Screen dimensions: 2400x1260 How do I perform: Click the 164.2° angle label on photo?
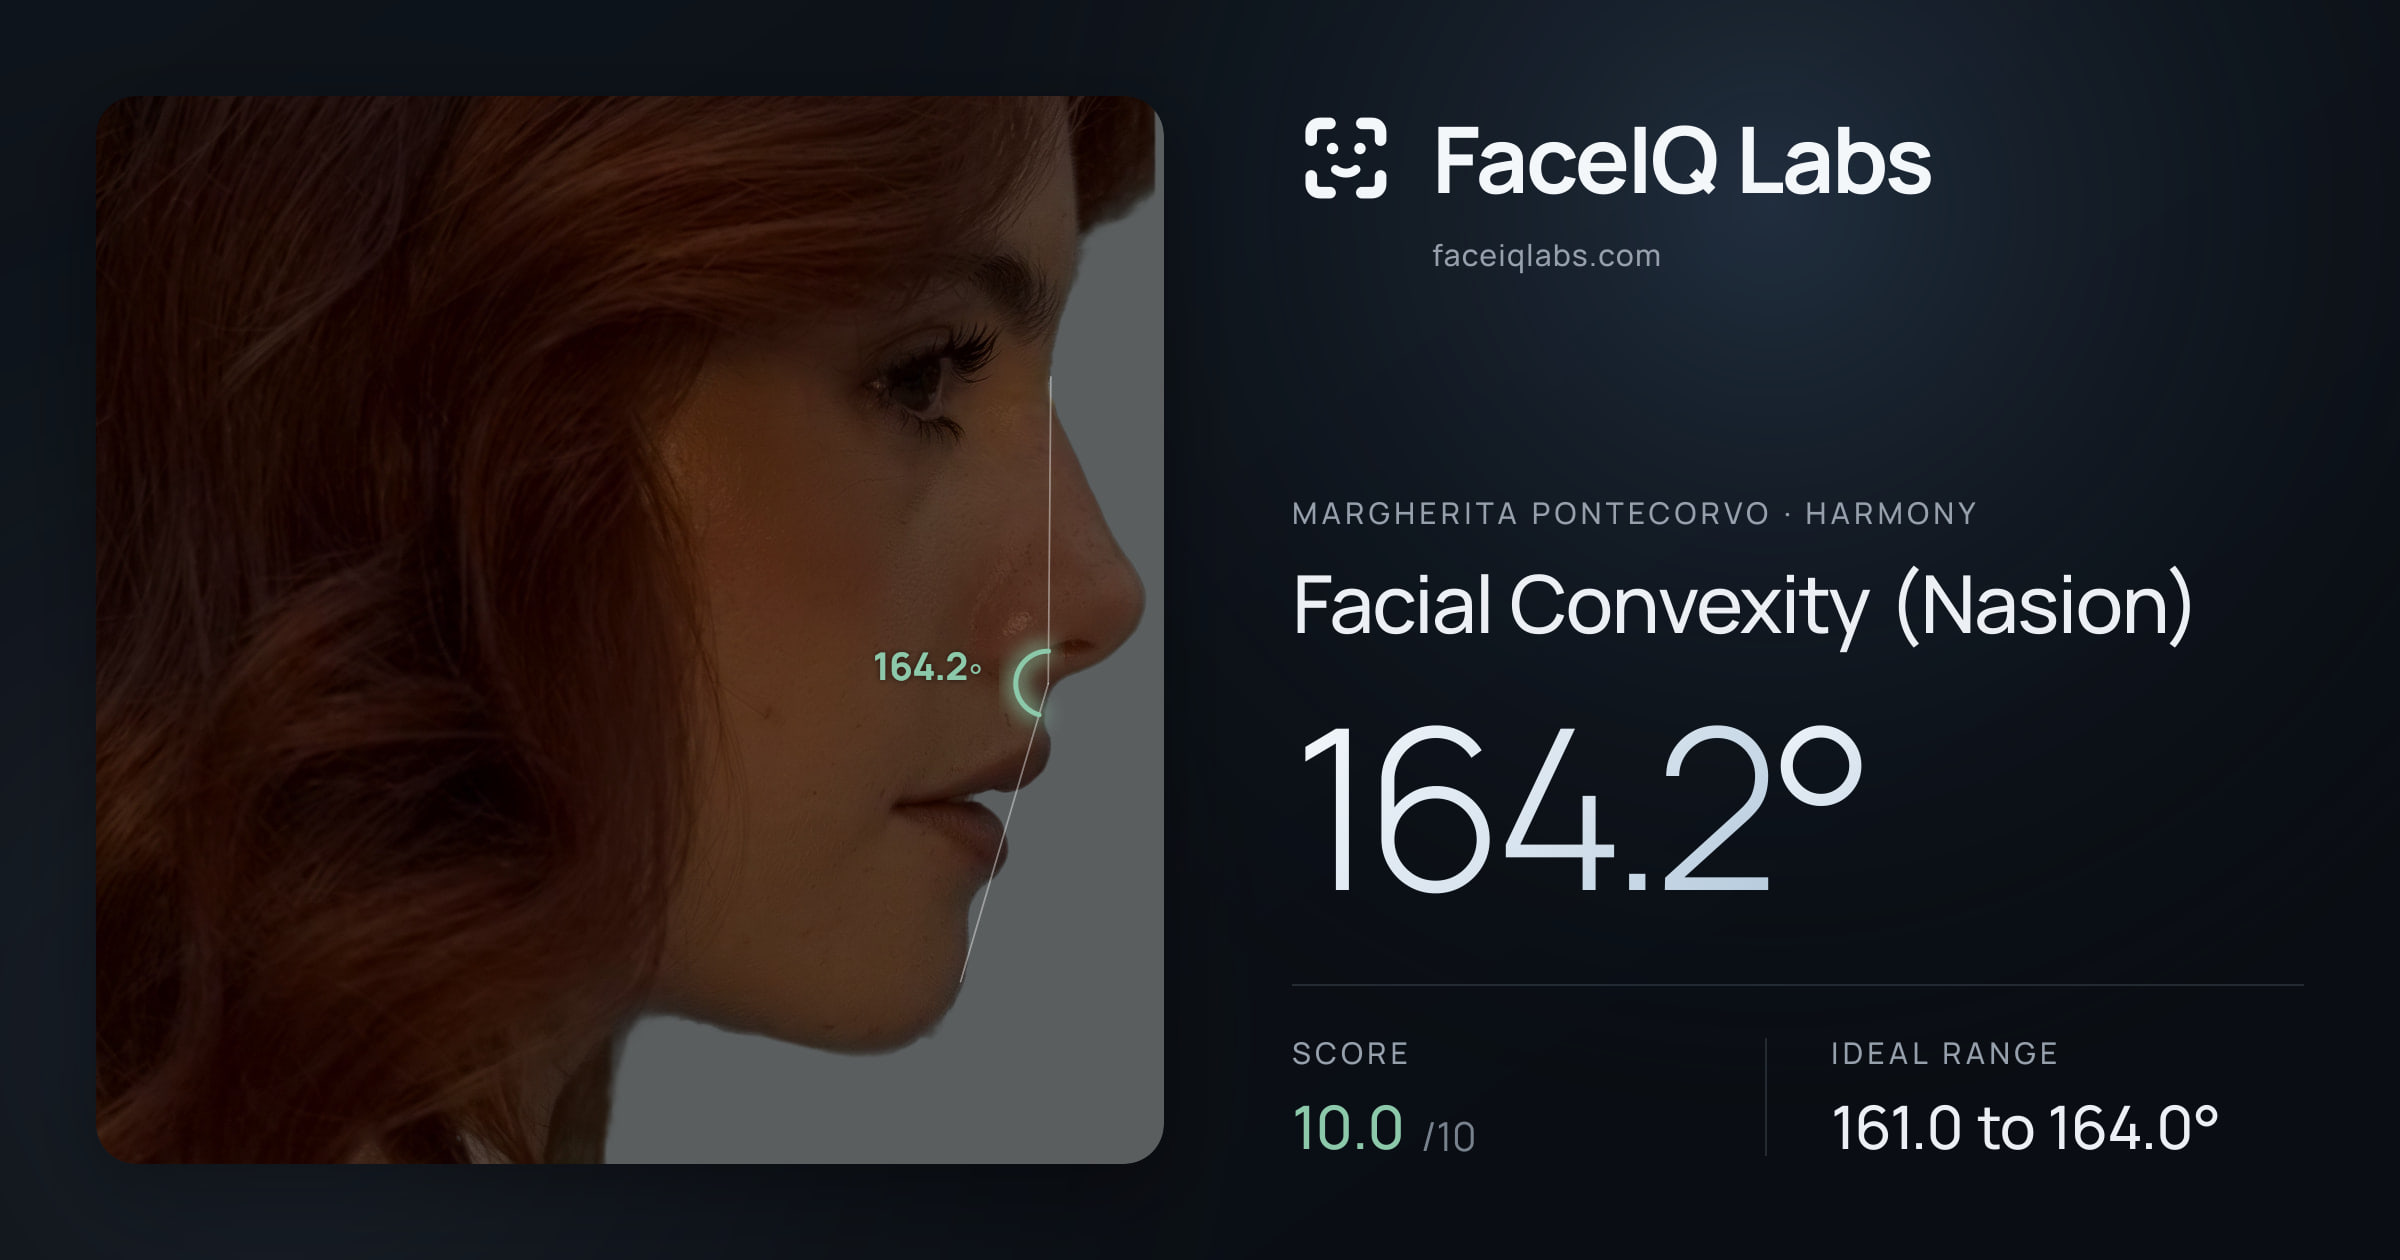coord(927,667)
